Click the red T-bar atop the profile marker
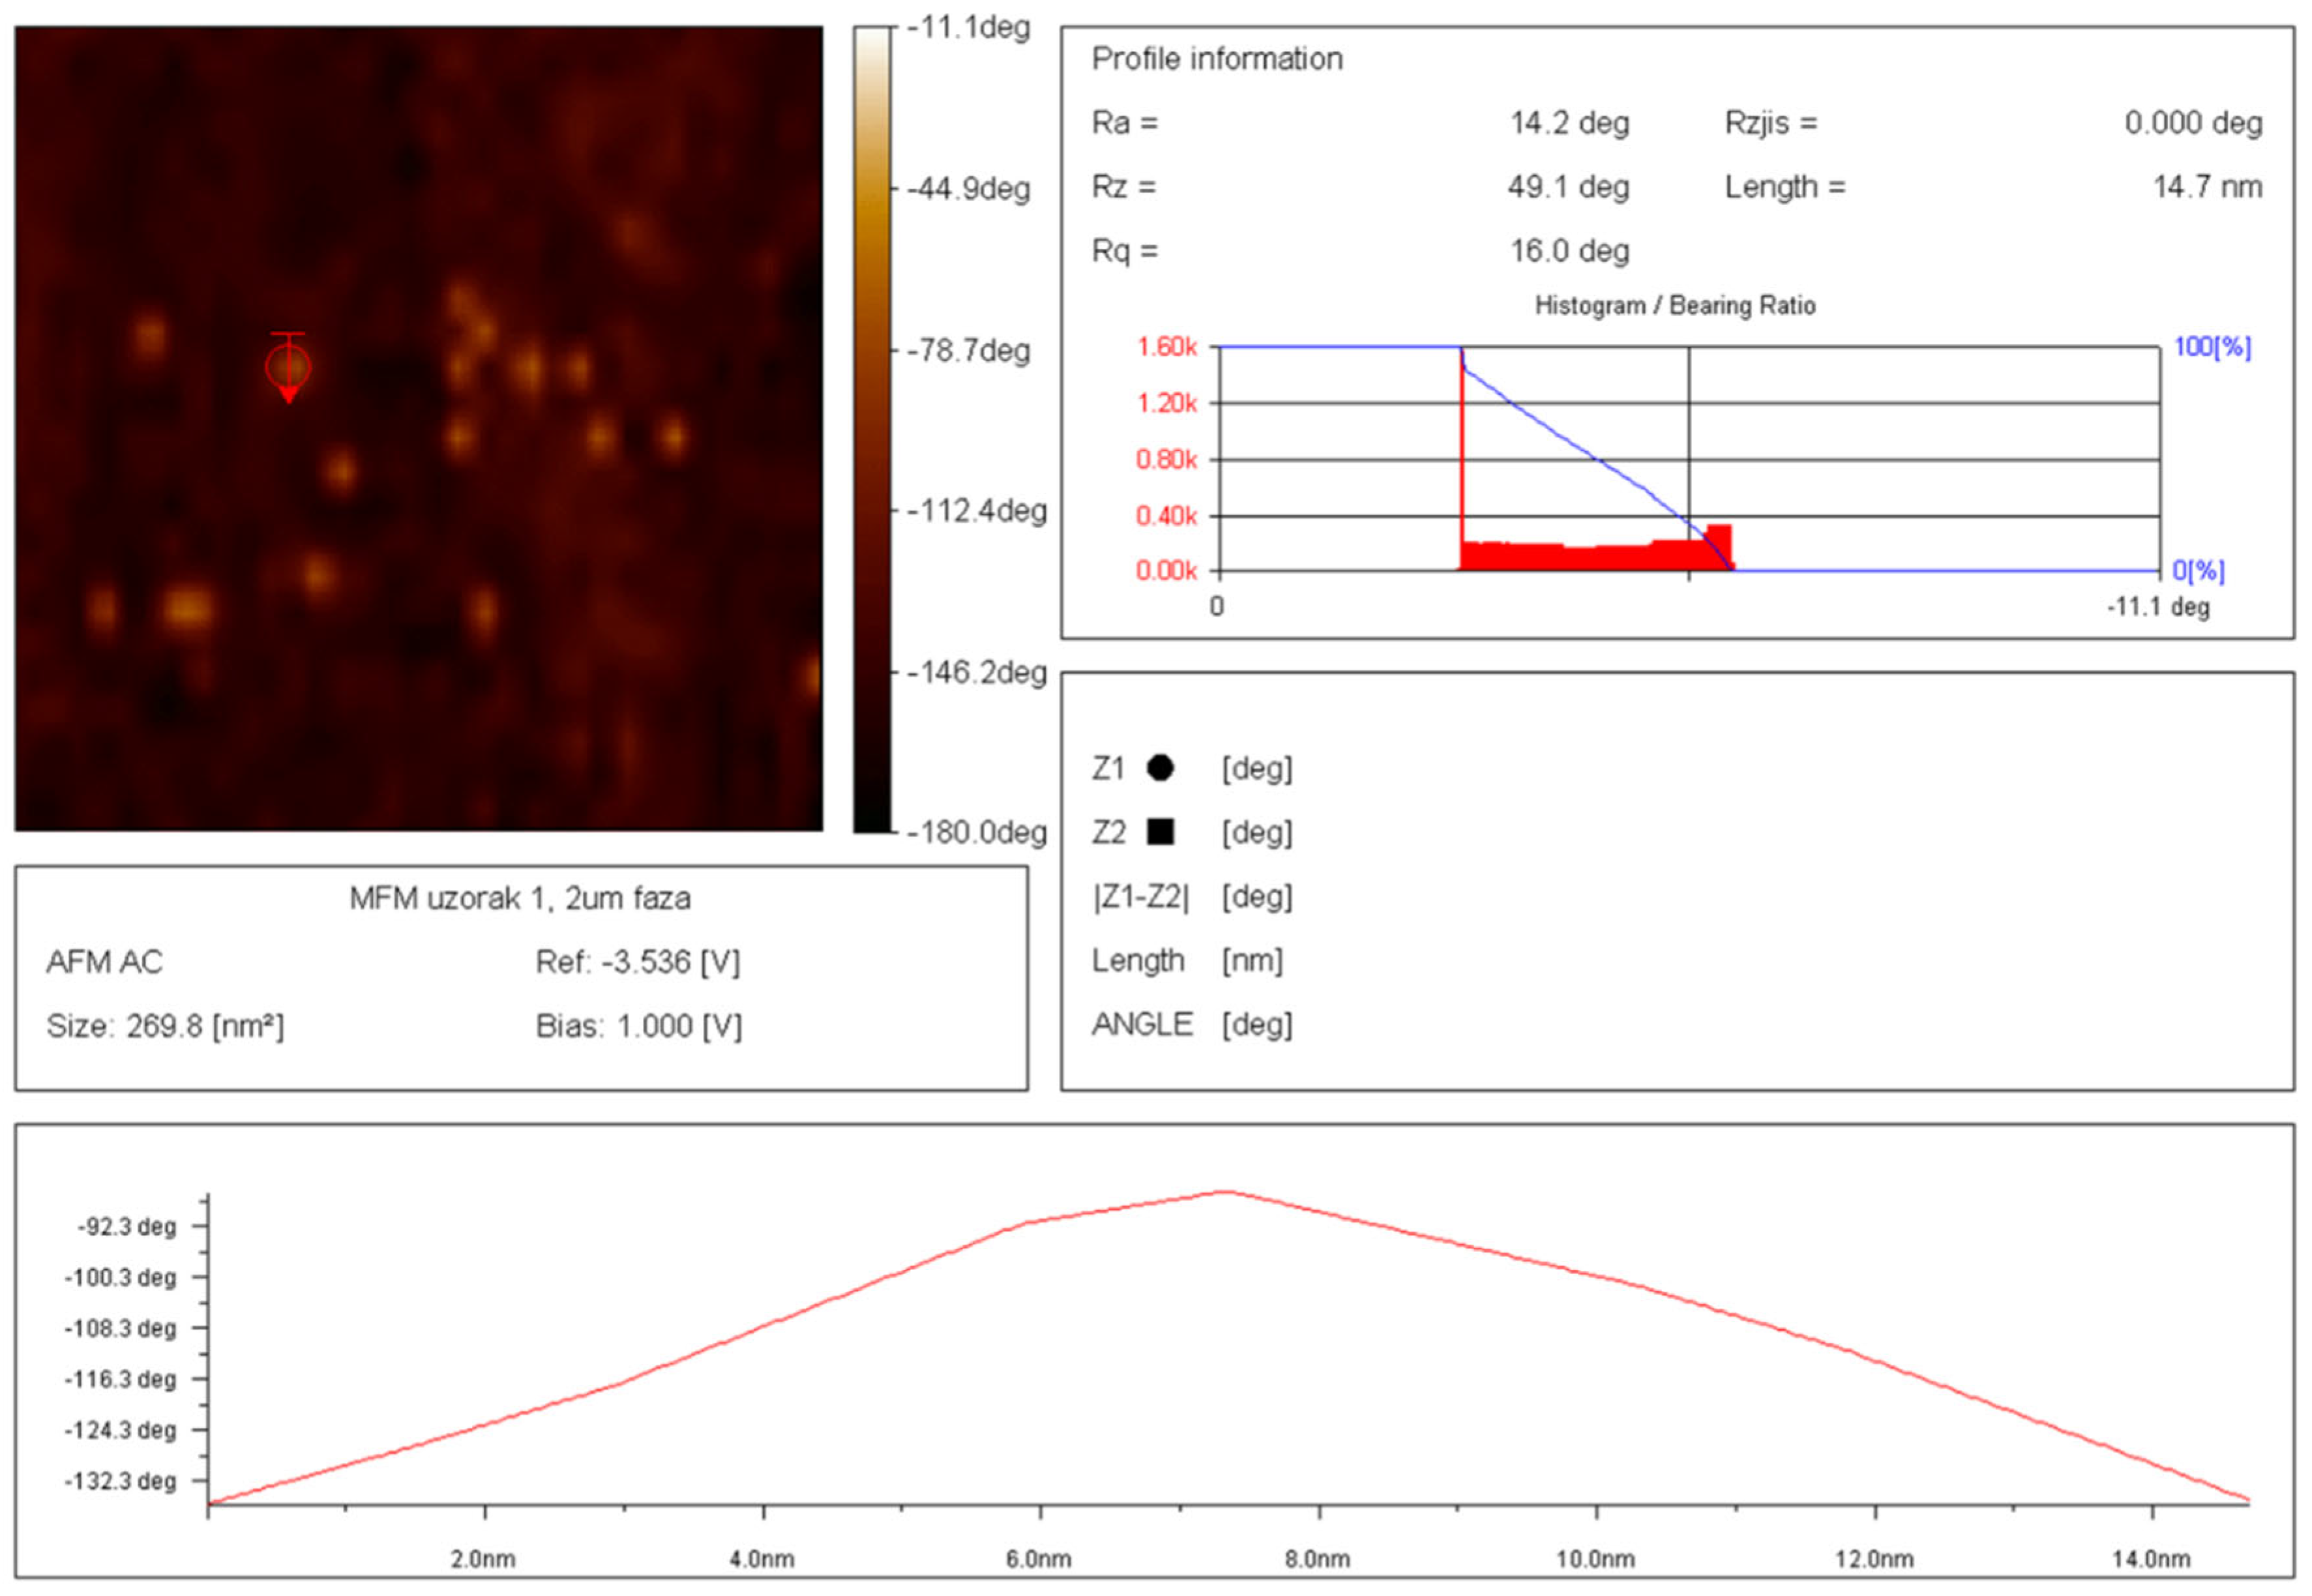 (288, 334)
